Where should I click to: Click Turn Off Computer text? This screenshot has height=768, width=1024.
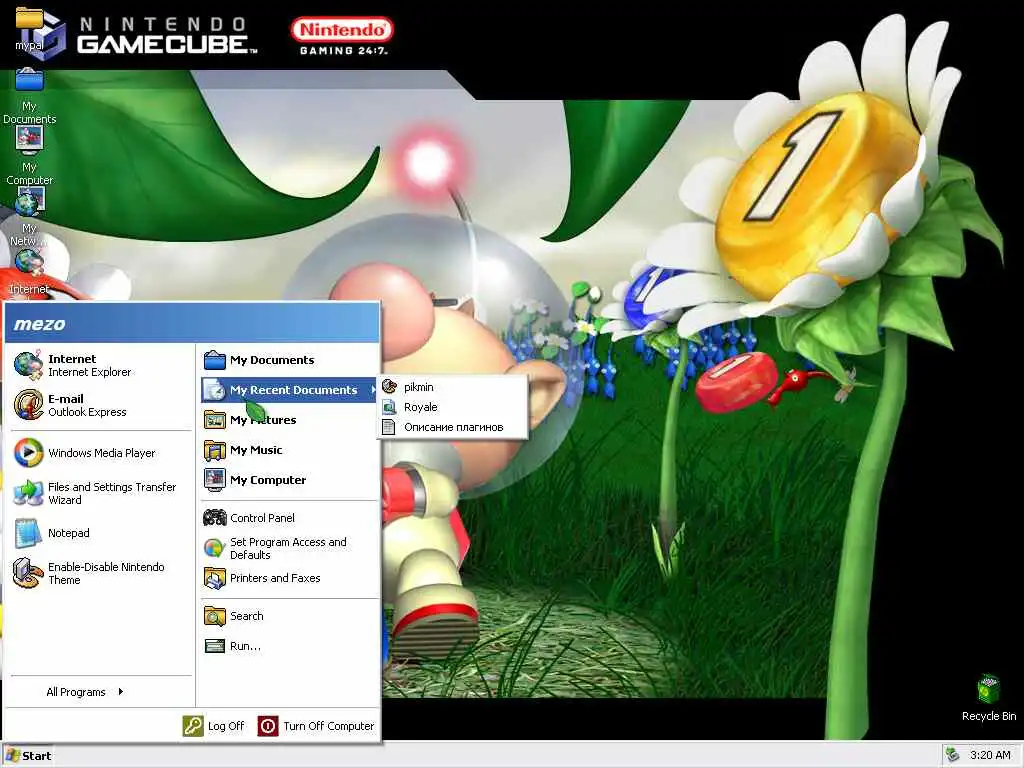(328, 726)
